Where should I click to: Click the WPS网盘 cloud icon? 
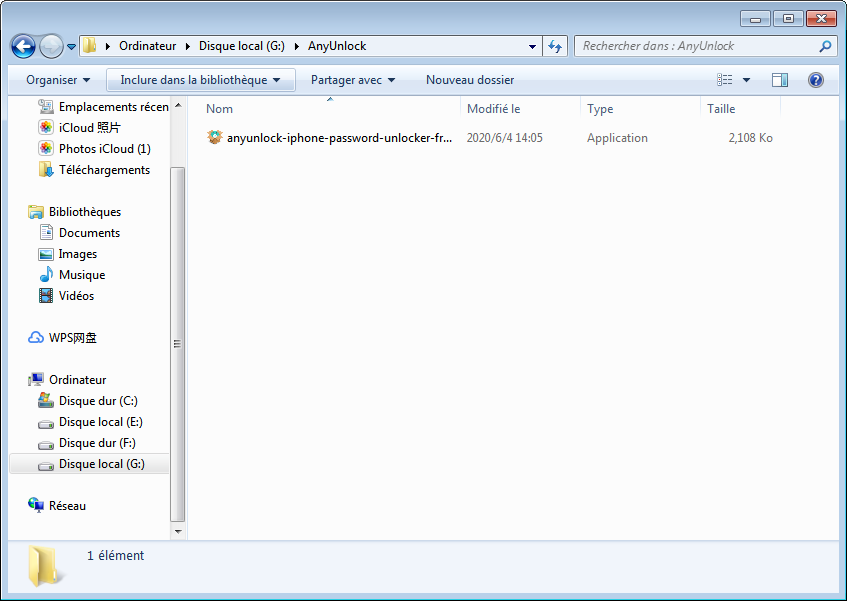36,337
